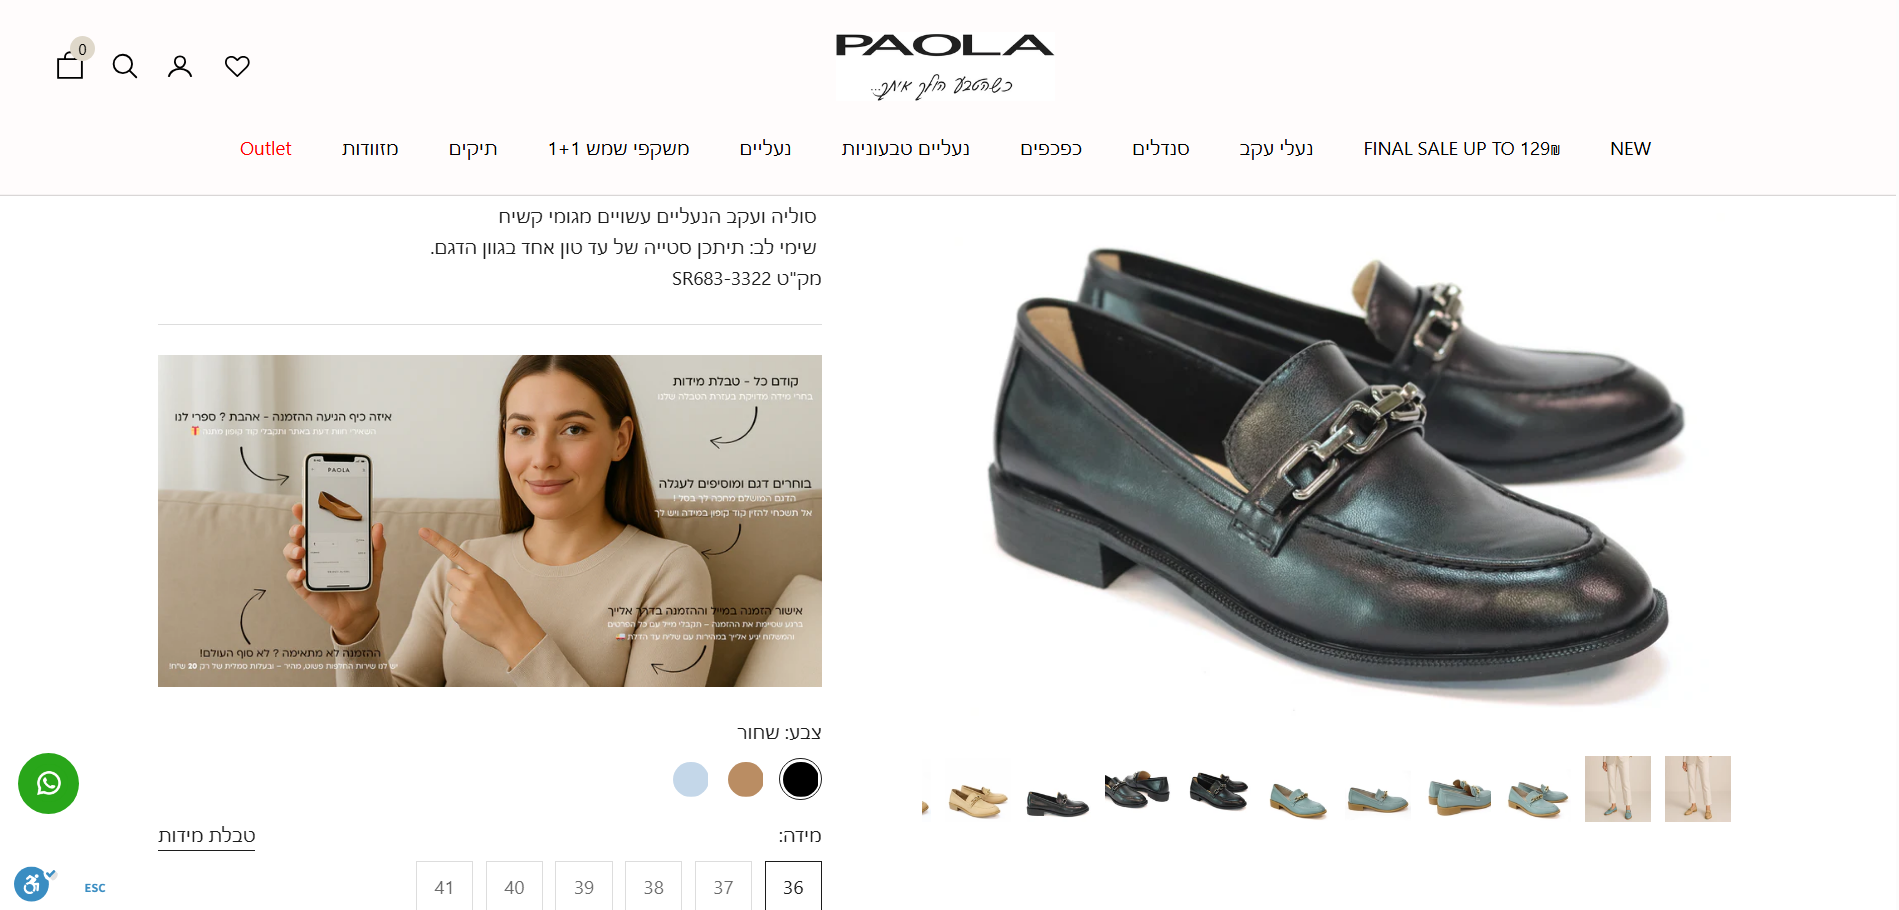Click the ordering instructions banner image

(x=490, y=521)
